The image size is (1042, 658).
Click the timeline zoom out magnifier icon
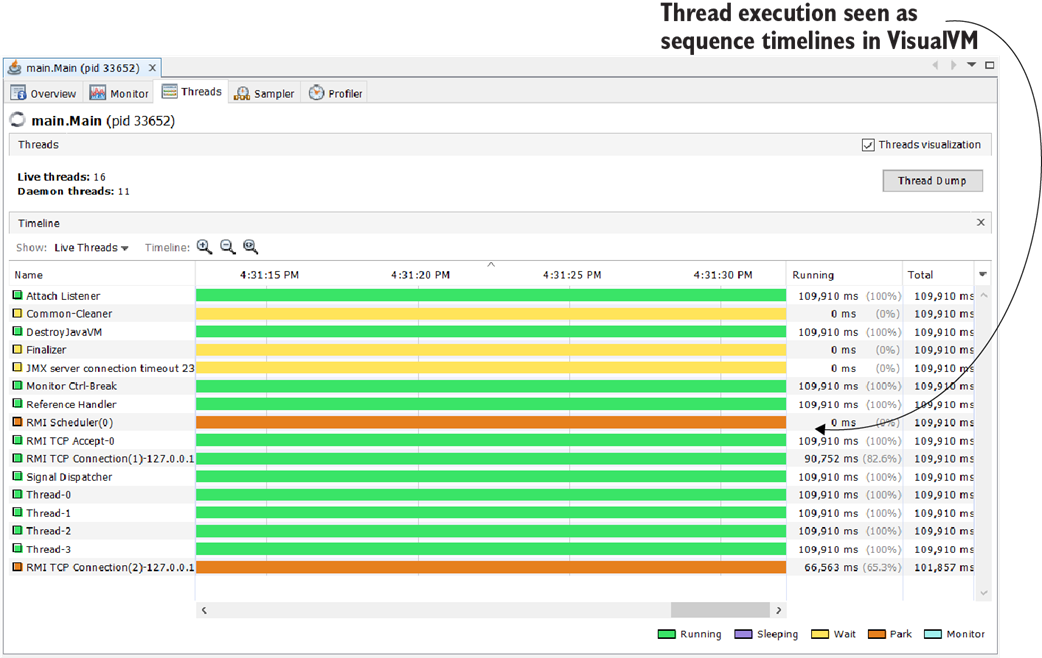click(x=227, y=247)
